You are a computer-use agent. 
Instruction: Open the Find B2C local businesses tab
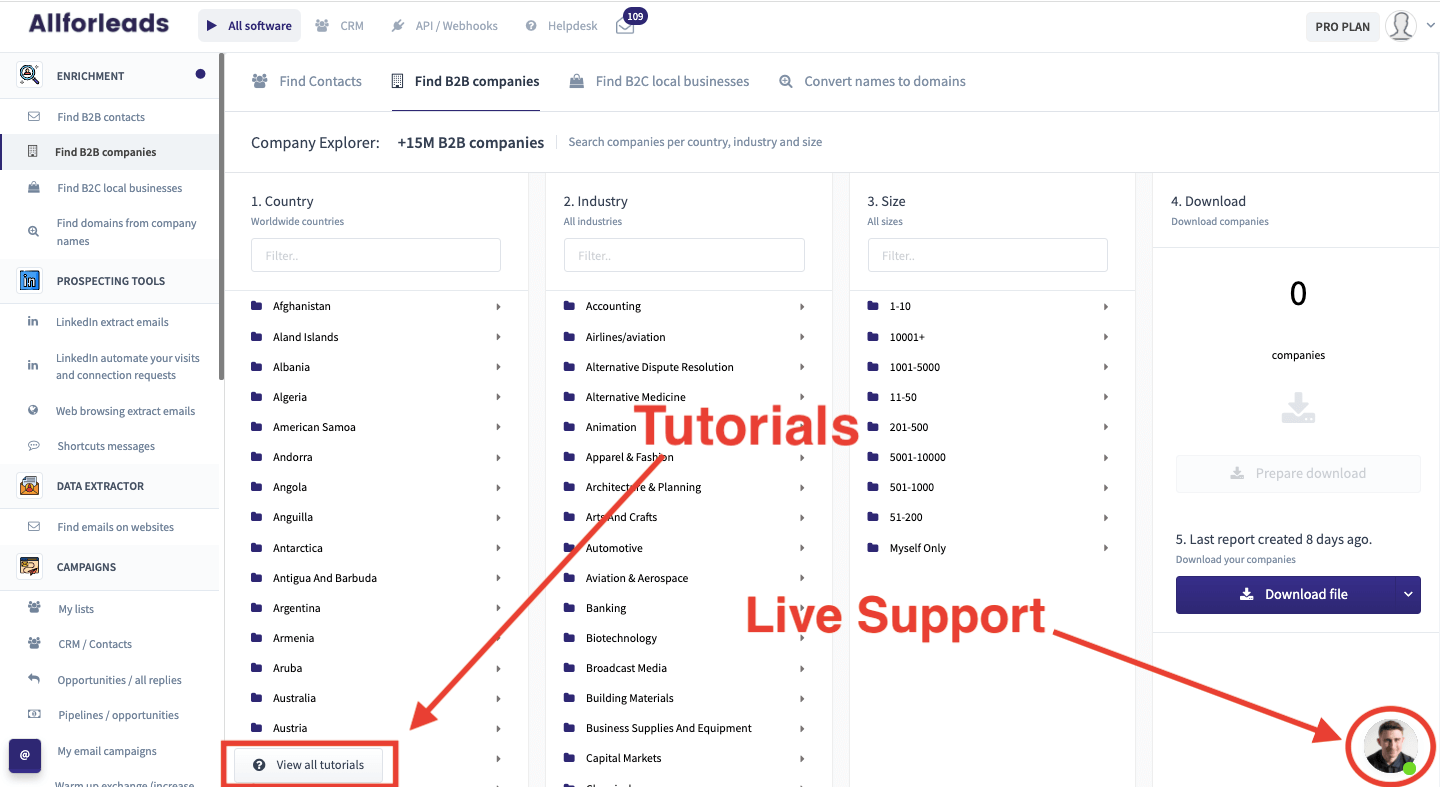click(659, 81)
